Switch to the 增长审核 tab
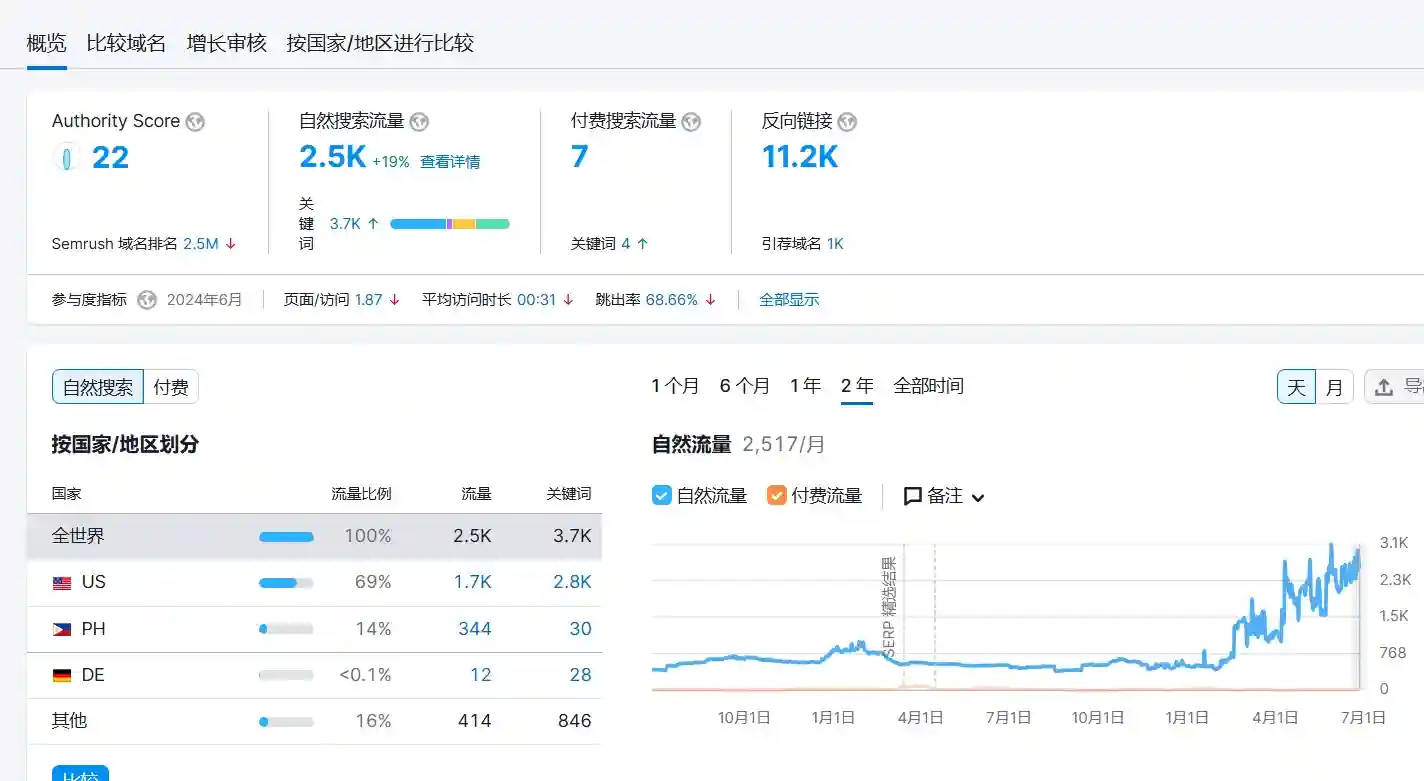The height and width of the screenshot is (781, 1424). coord(226,43)
